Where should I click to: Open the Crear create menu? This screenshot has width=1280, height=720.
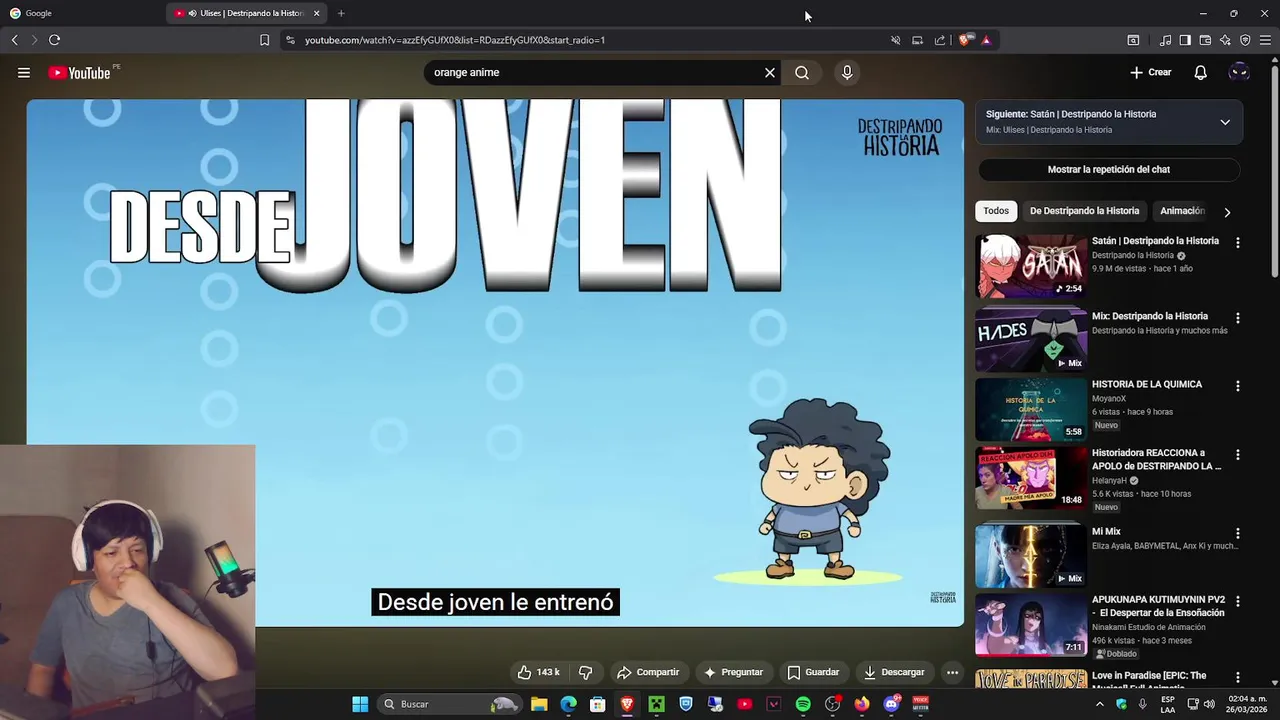click(x=1150, y=72)
